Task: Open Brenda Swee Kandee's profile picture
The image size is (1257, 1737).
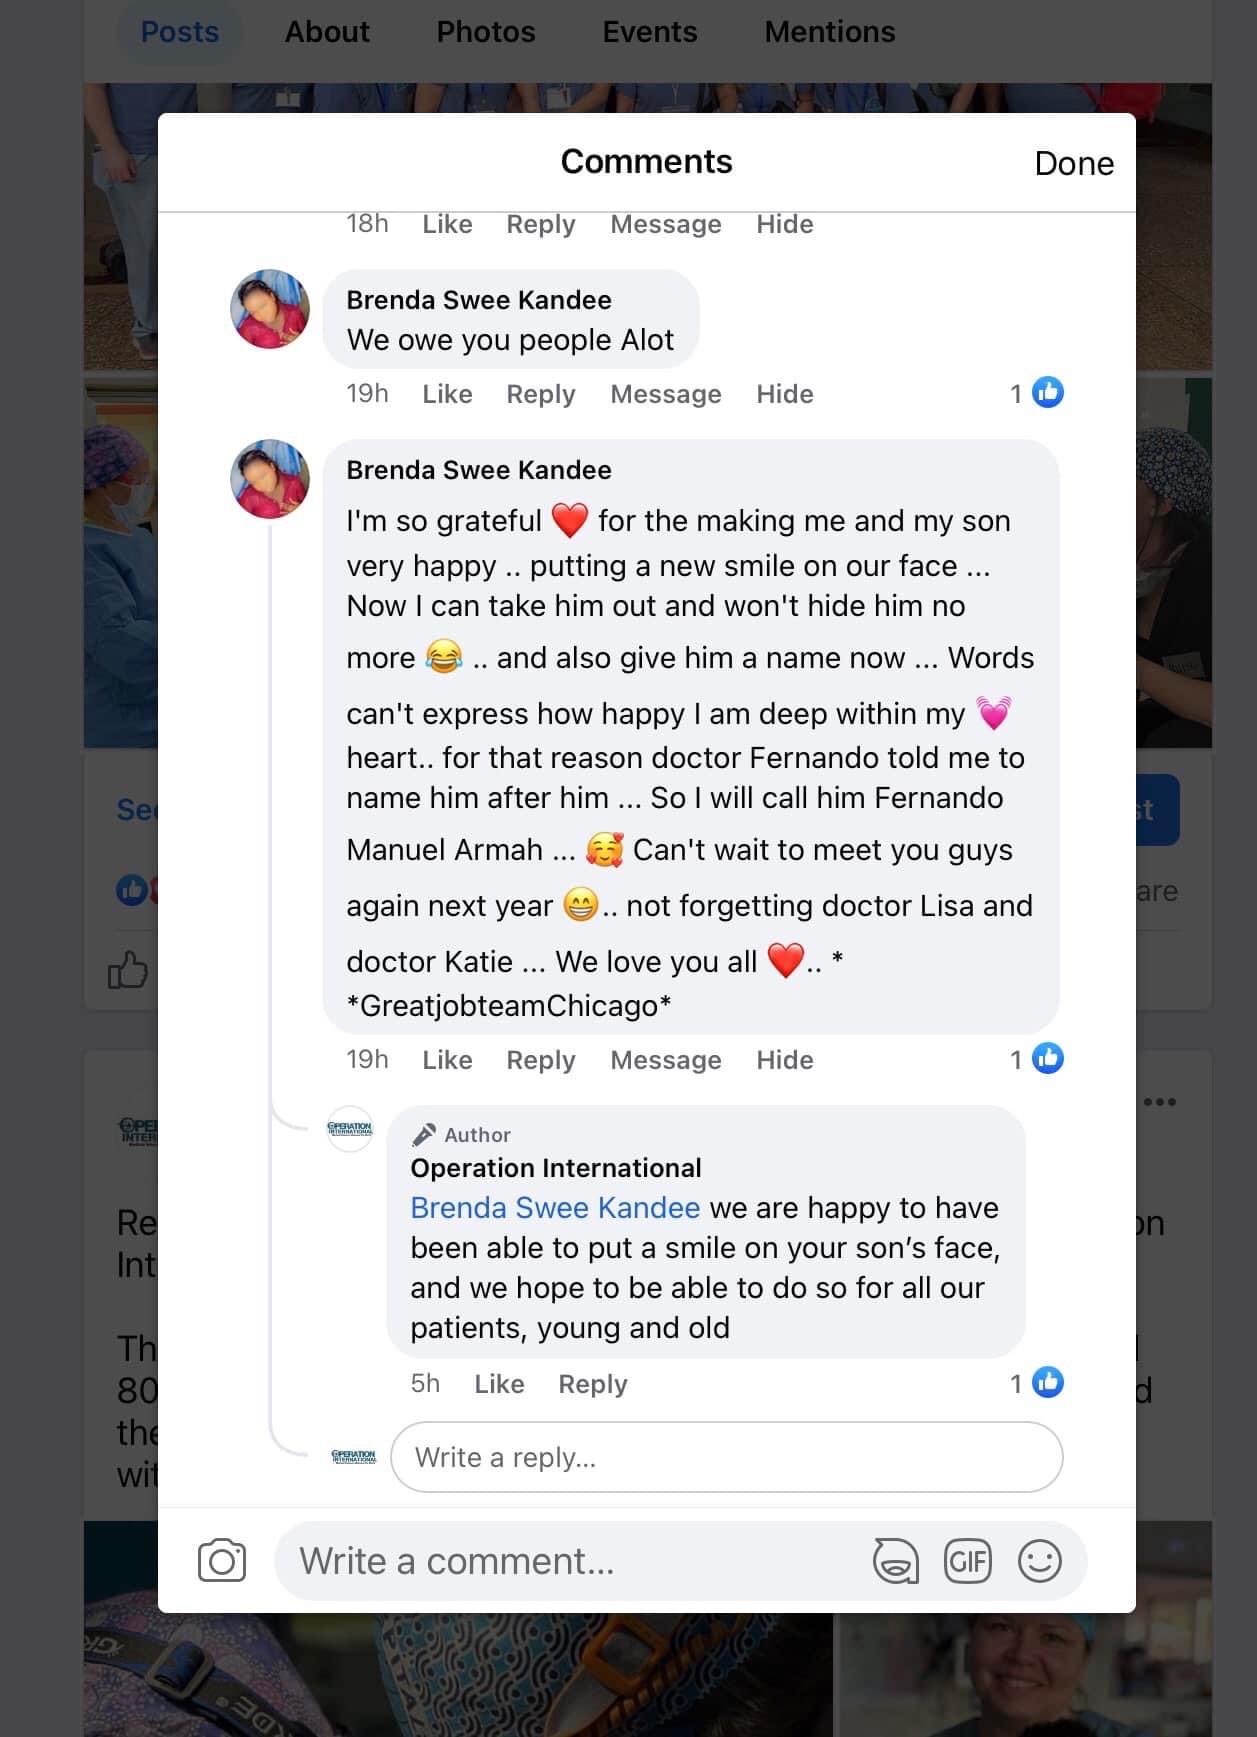Action: tap(270, 309)
